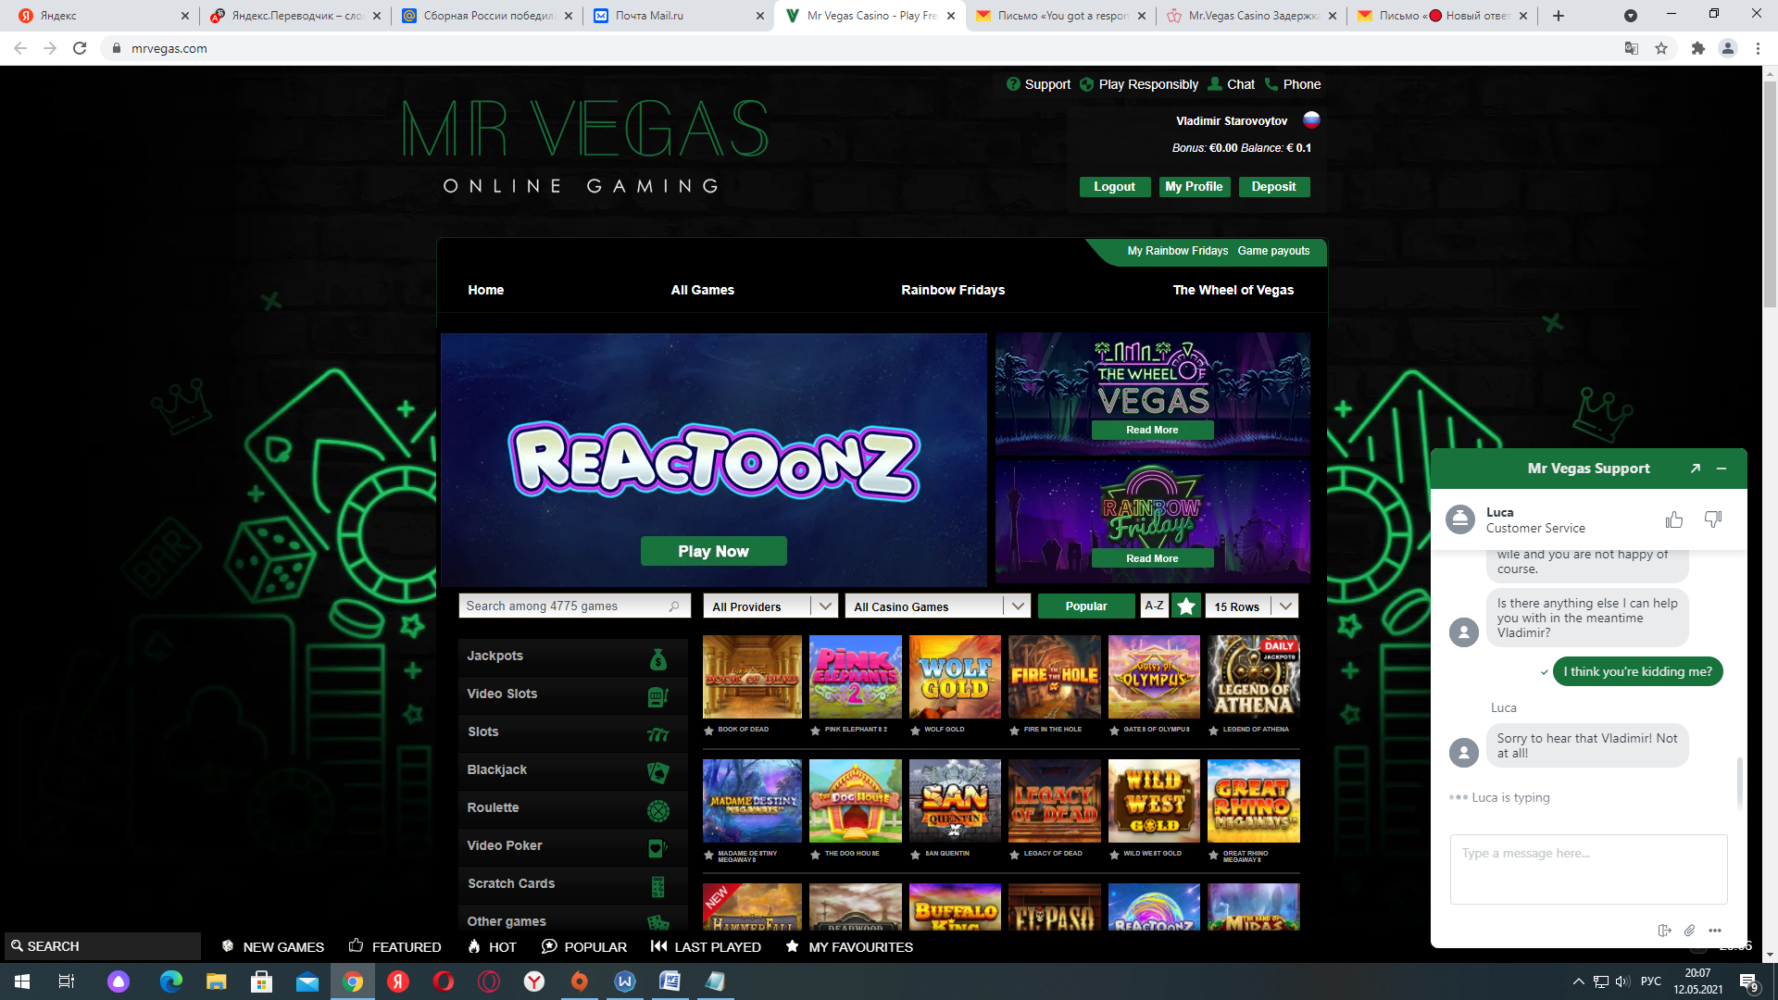Switch to the Почта Mail.ru browser tab
The width and height of the screenshot is (1778, 1000).
tap(678, 16)
